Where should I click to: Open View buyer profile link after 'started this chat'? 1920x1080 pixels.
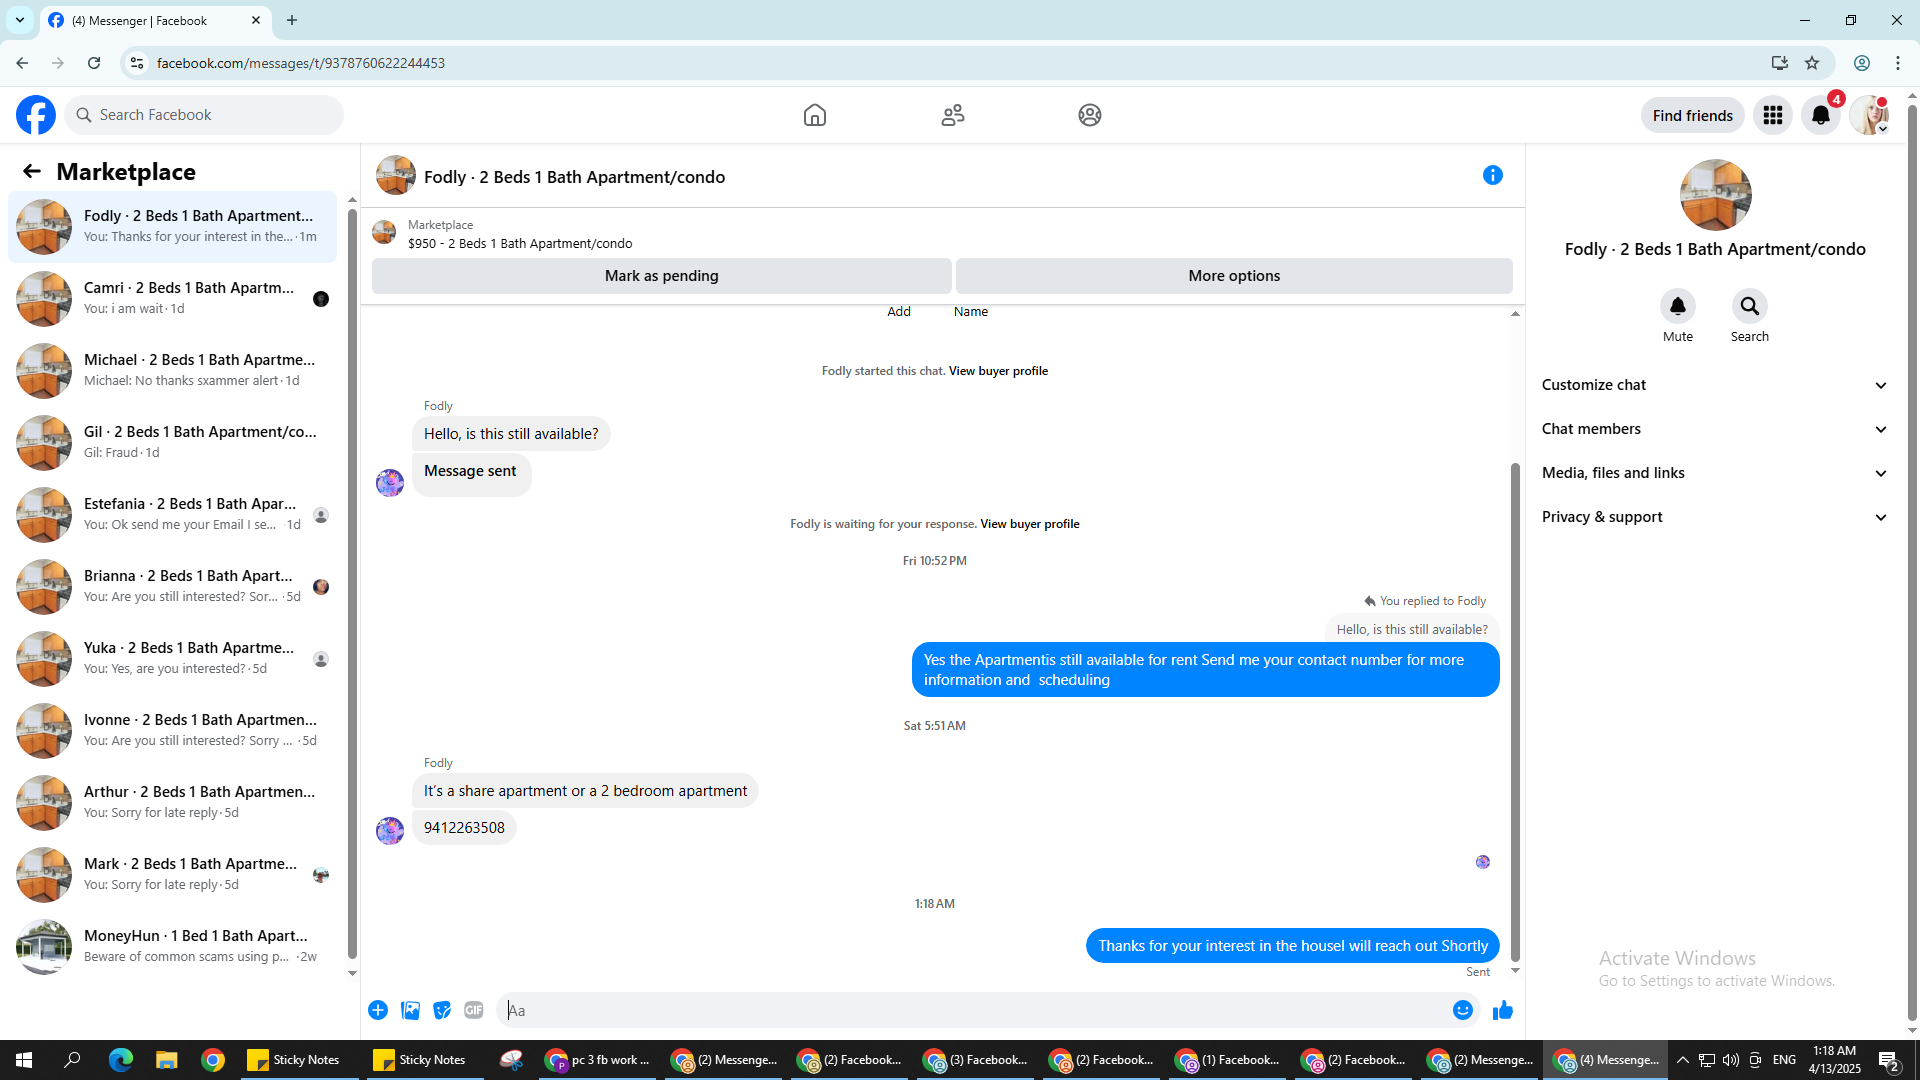[998, 371]
